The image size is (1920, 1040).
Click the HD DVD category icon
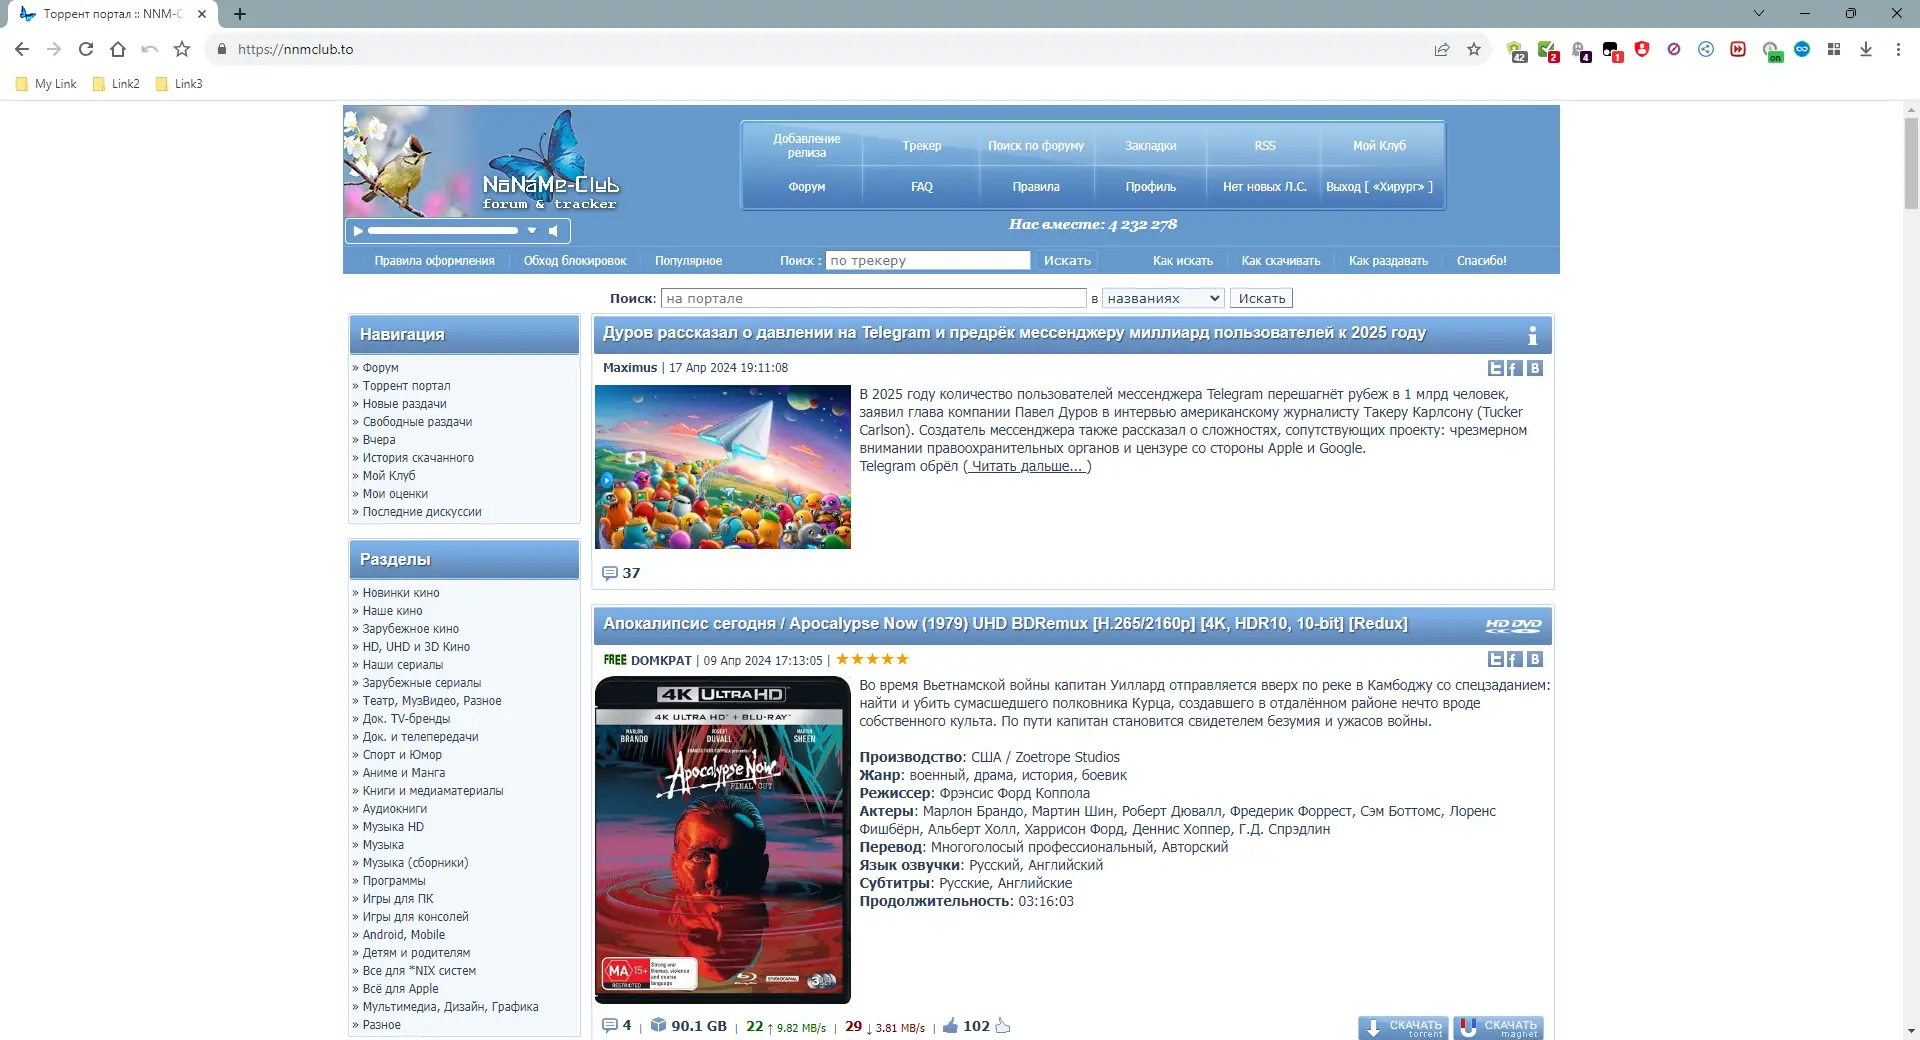click(1513, 625)
